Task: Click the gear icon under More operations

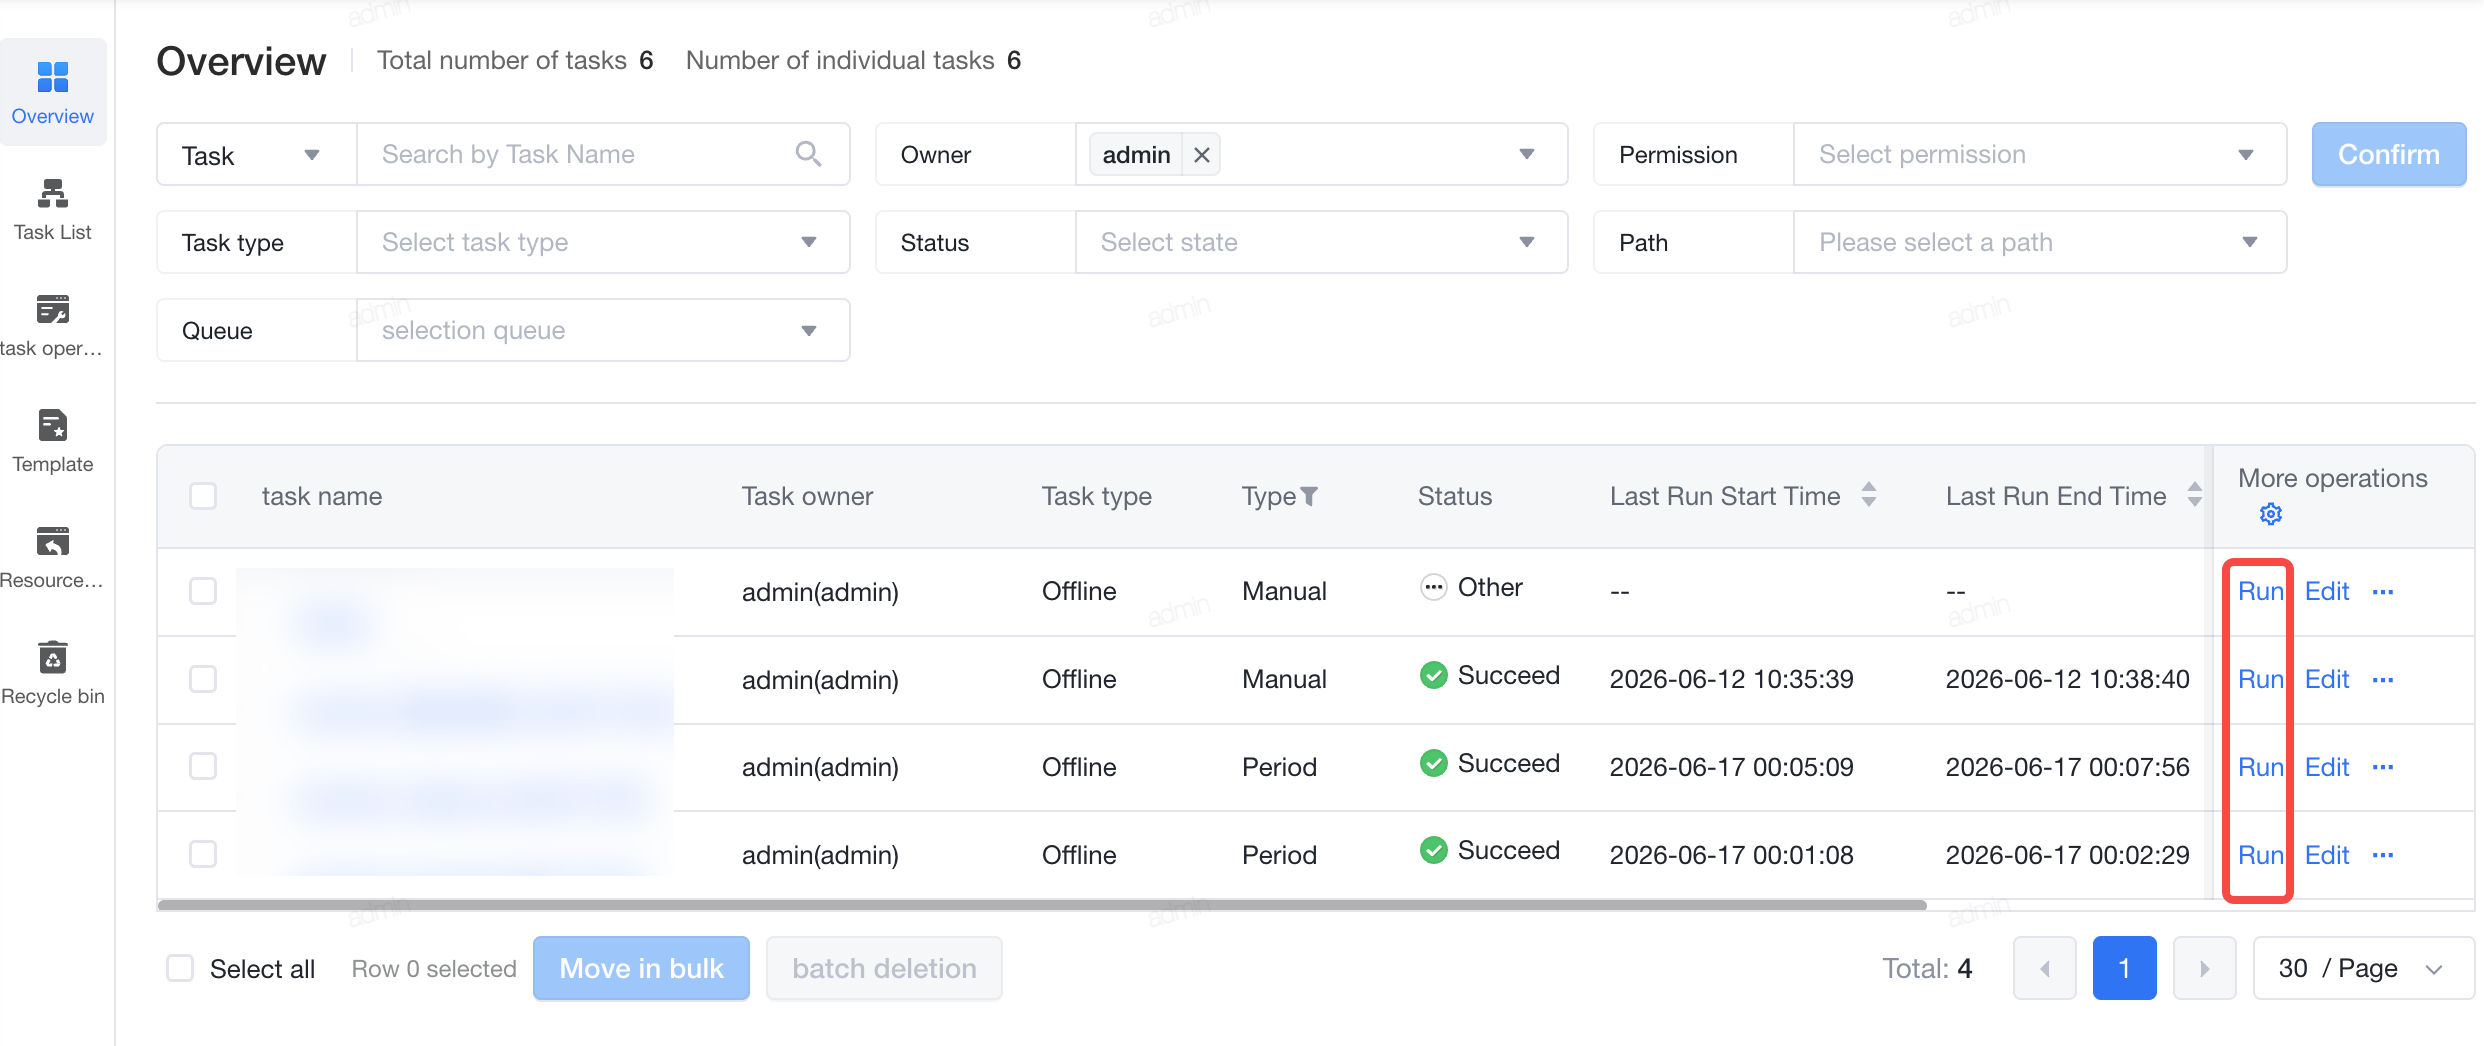Action: (x=2270, y=514)
